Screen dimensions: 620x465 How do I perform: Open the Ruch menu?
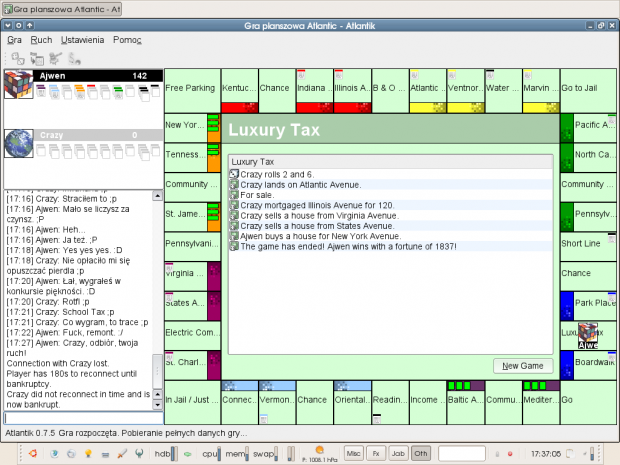coord(41,39)
